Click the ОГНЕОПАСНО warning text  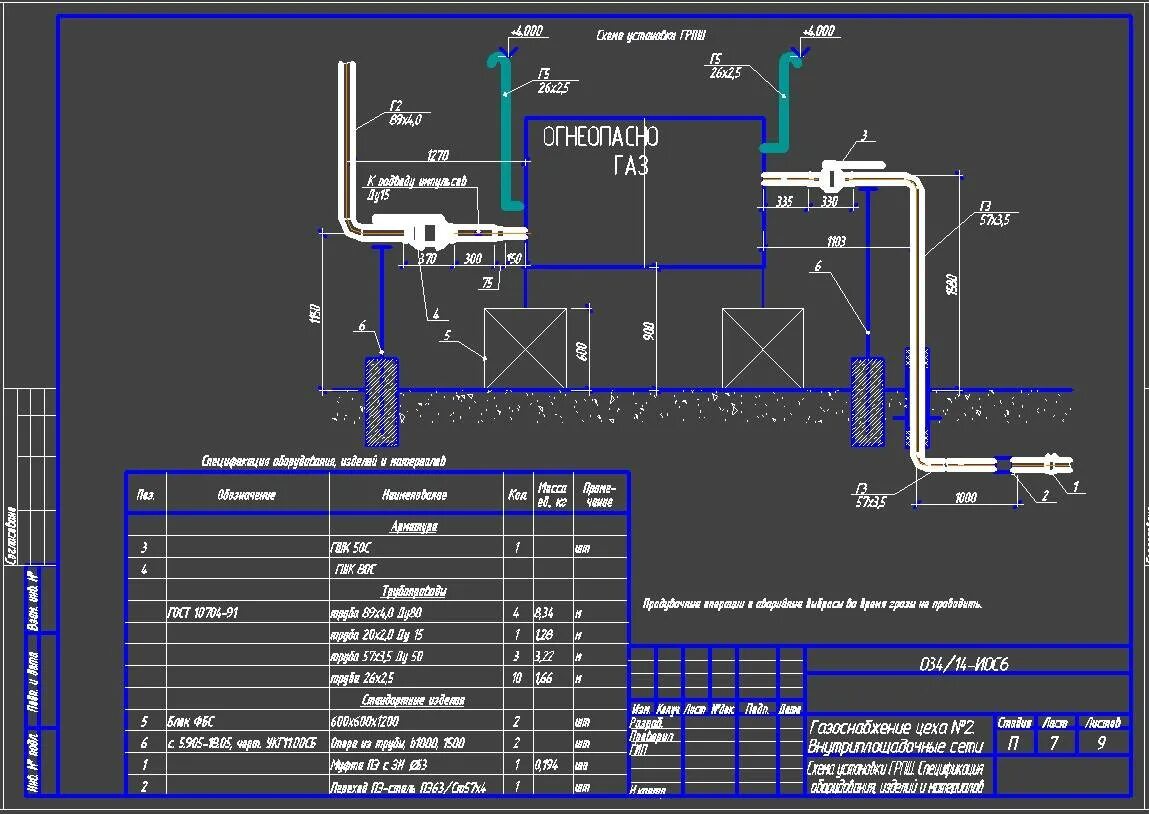tap(600, 137)
